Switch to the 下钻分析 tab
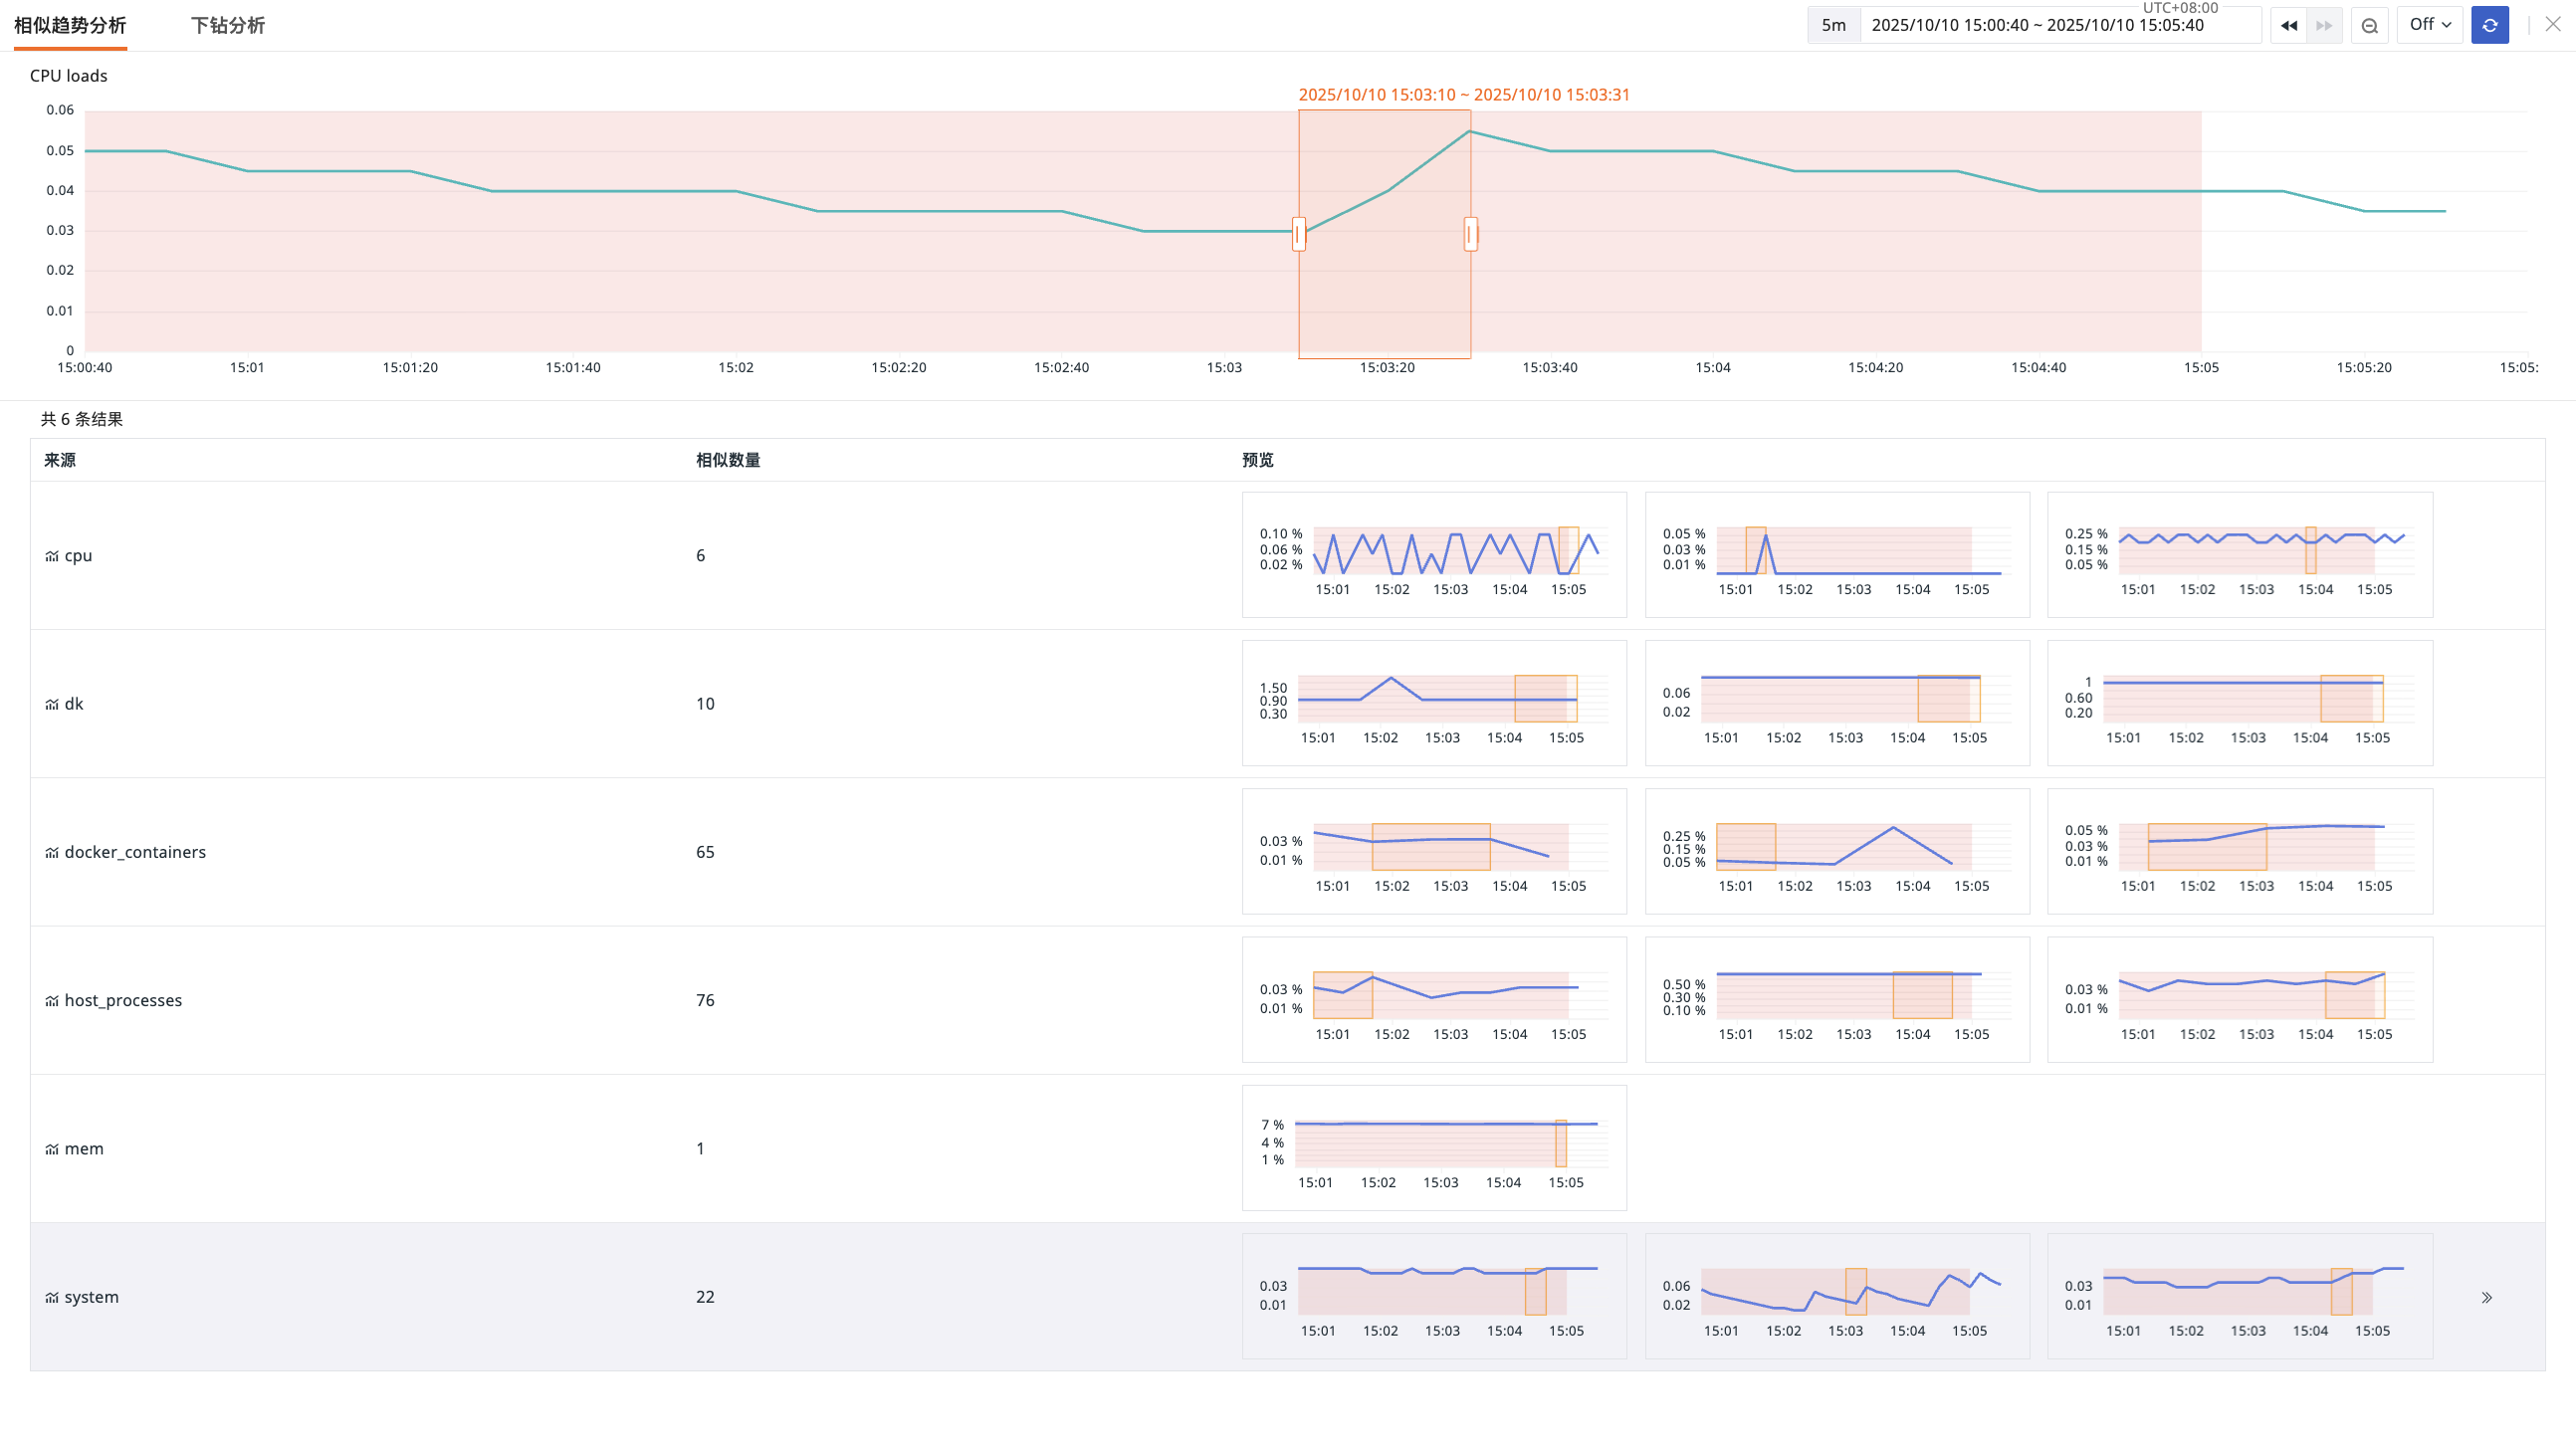Screen dimensions: 2576x1453 [228, 25]
